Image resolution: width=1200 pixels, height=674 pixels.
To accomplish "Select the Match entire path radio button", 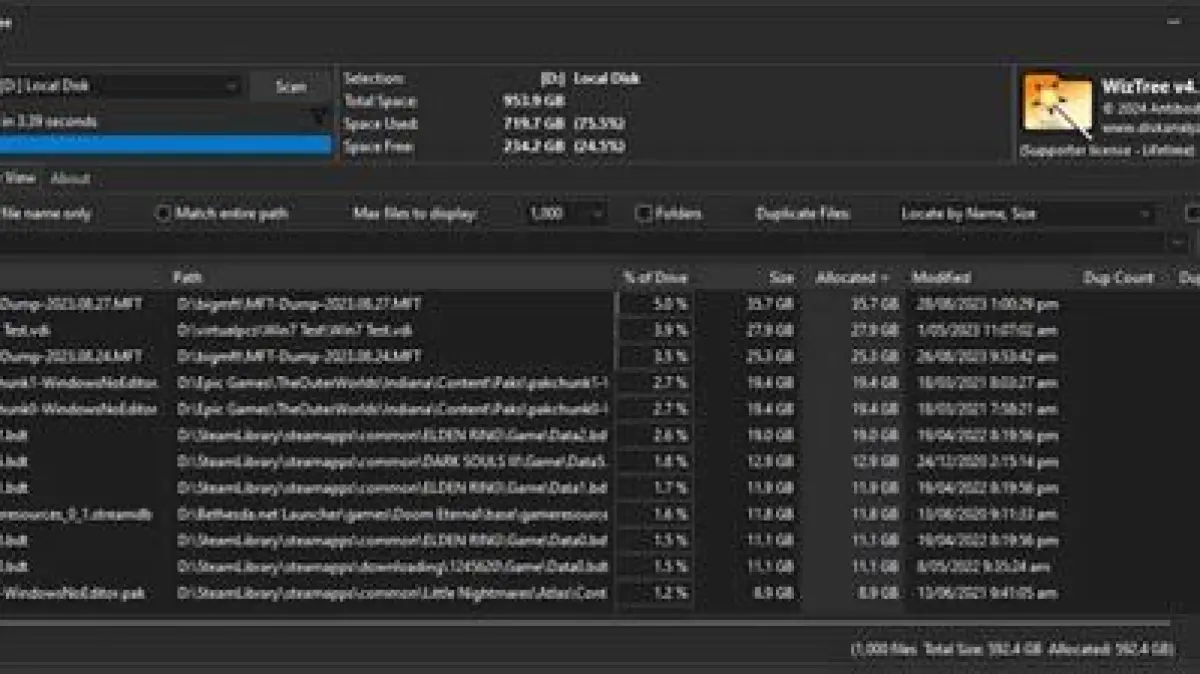I will (164, 213).
